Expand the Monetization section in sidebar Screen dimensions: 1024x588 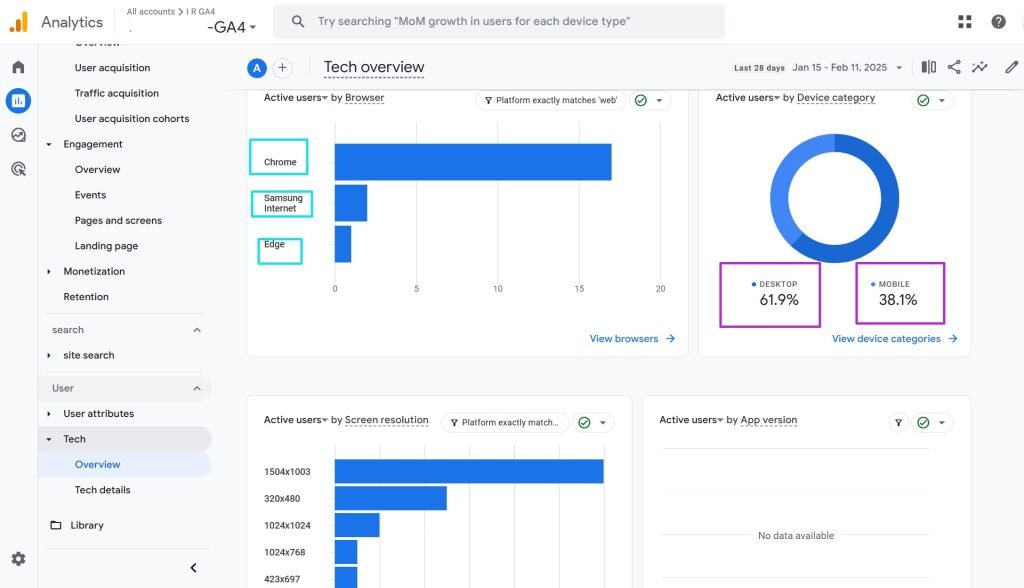coord(50,271)
